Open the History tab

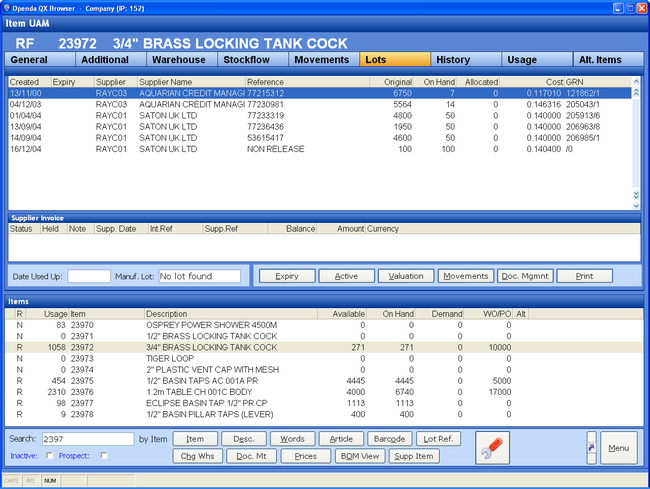pyautogui.click(x=466, y=60)
